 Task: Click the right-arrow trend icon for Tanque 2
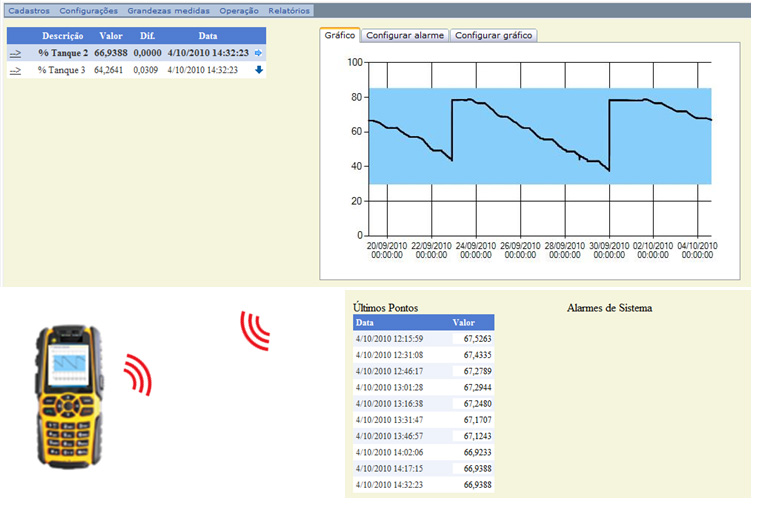[259, 53]
